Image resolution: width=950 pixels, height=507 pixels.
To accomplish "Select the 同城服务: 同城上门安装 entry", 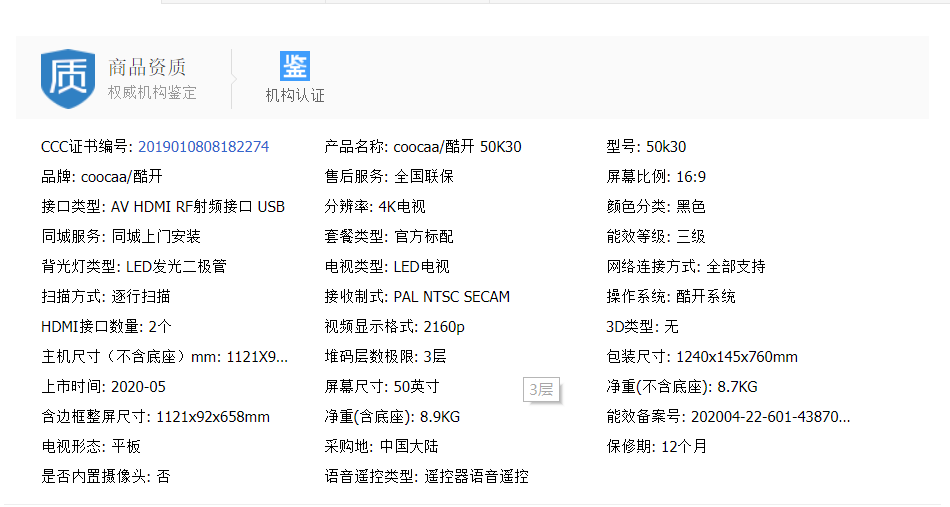I will point(121,237).
